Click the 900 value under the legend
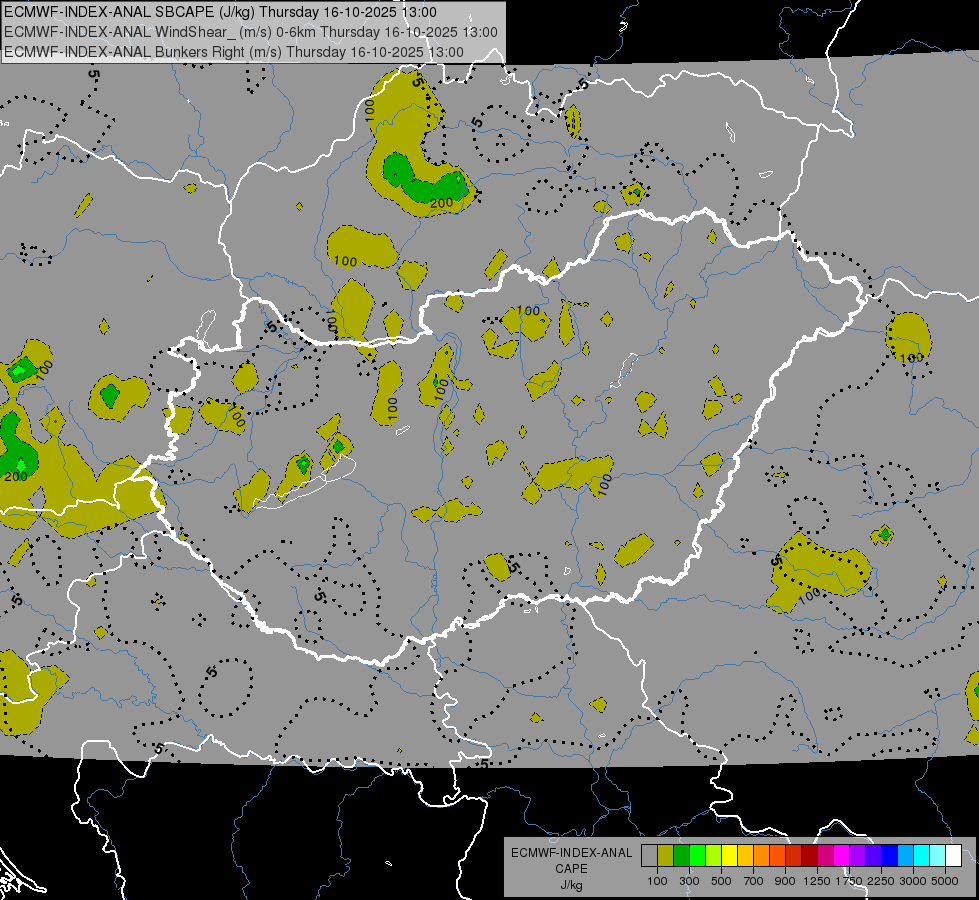 (785, 881)
